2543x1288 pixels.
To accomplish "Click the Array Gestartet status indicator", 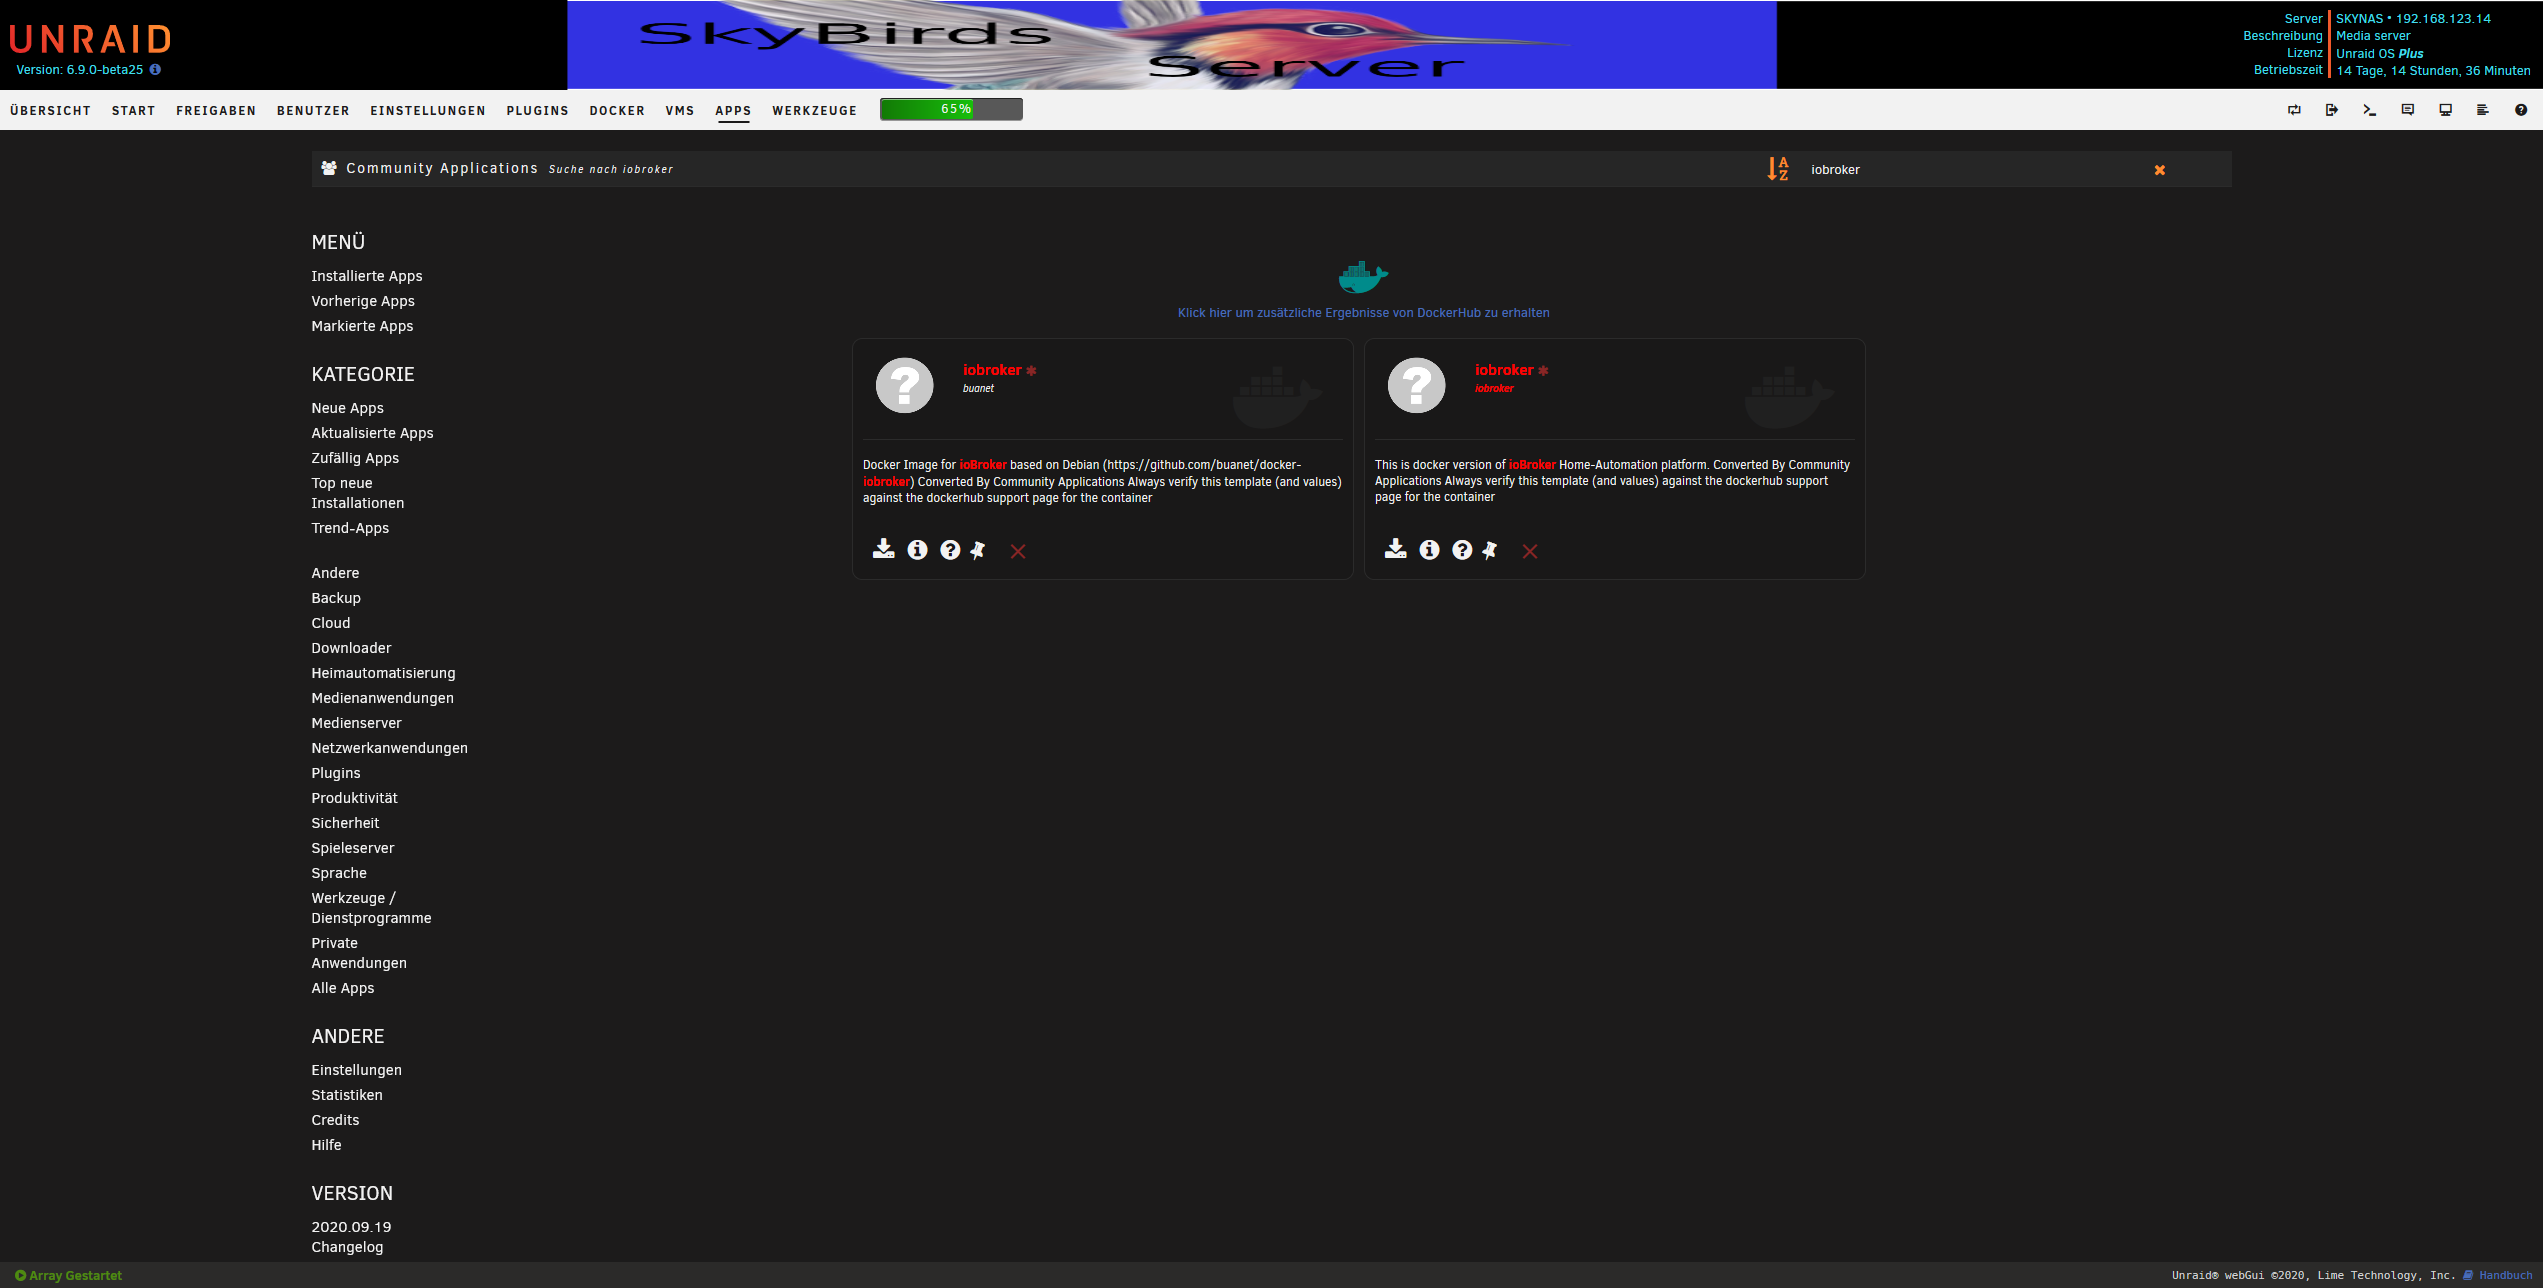I will [x=68, y=1275].
